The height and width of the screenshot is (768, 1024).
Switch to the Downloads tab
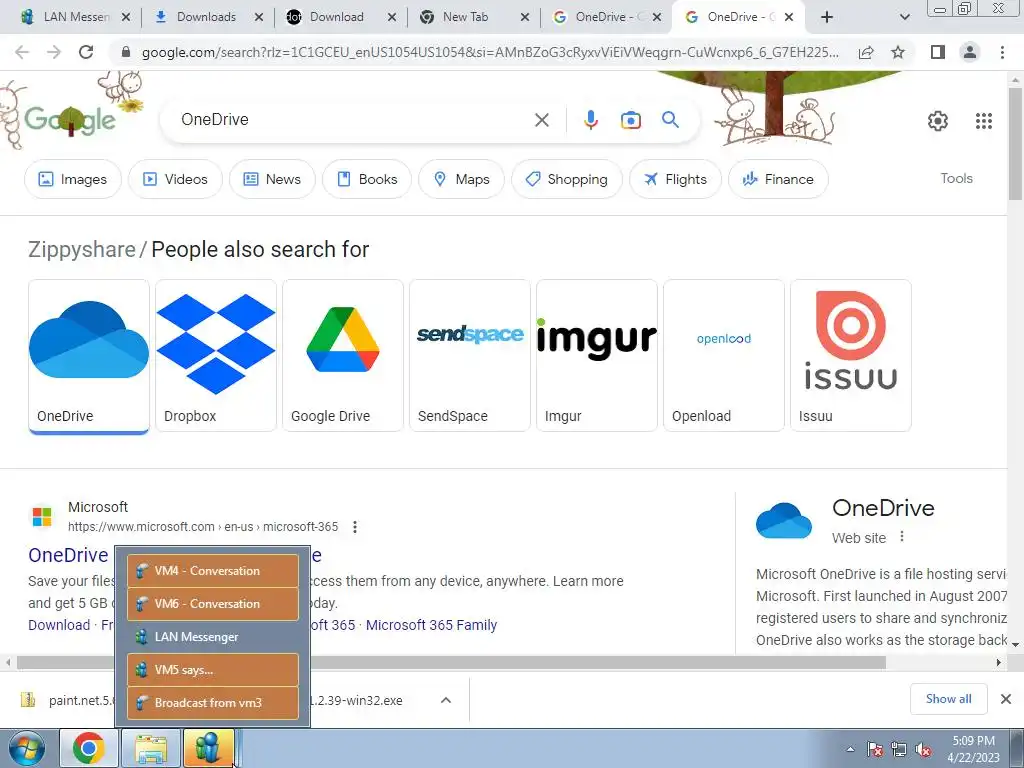tap(206, 17)
